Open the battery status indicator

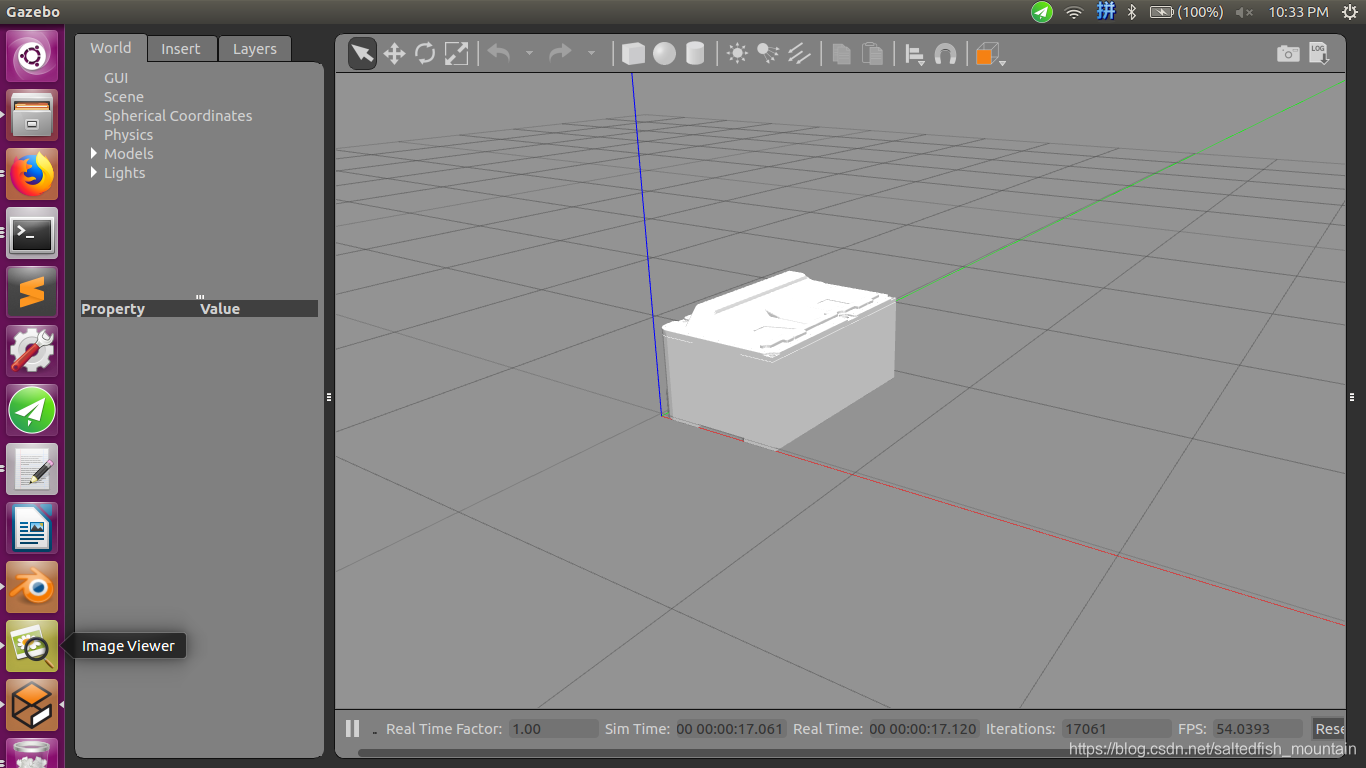pyautogui.click(x=1186, y=12)
